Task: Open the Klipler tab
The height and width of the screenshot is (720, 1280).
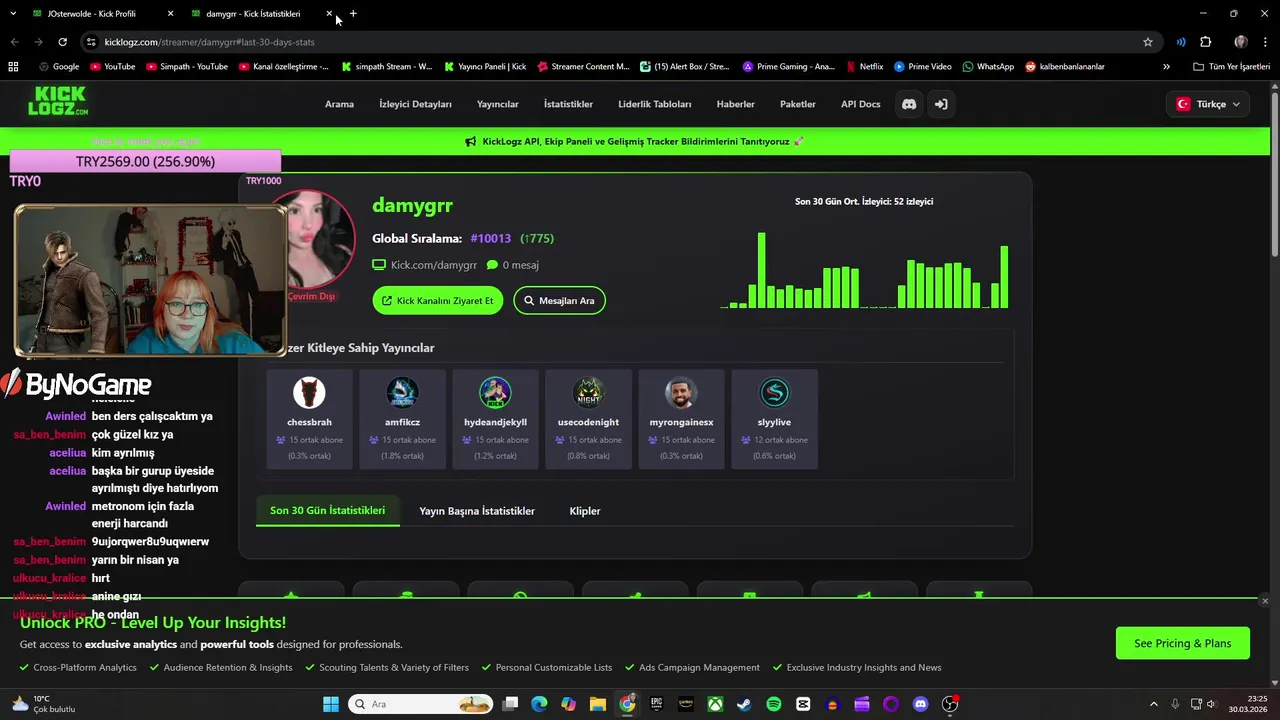Action: click(585, 511)
